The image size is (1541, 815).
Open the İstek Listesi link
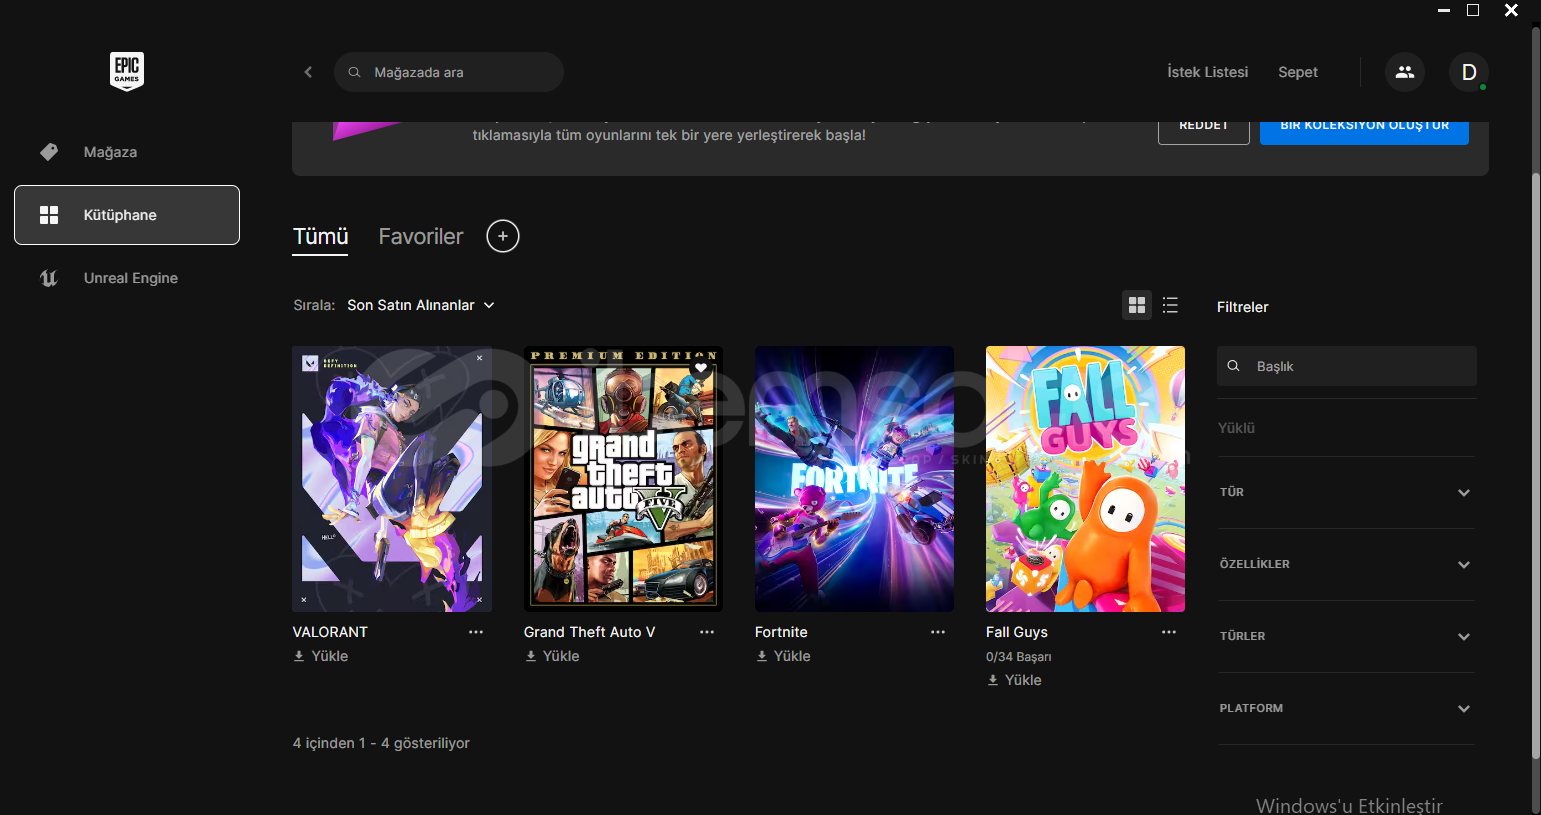(x=1207, y=72)
